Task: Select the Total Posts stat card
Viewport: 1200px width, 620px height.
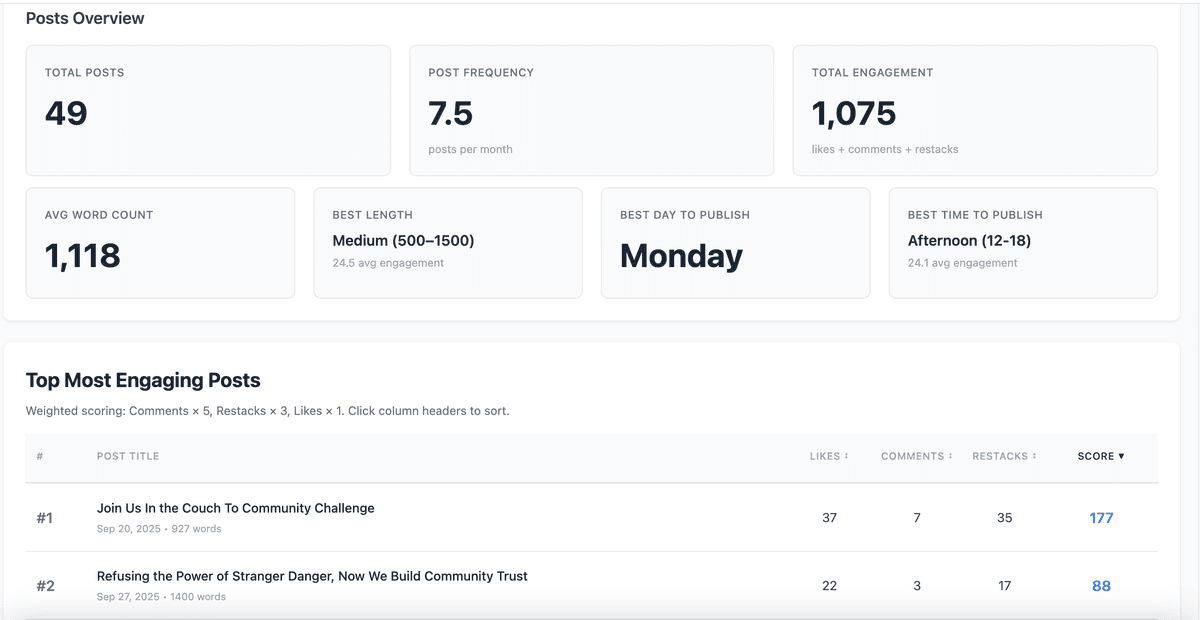Action: click(x=207, y=110)
